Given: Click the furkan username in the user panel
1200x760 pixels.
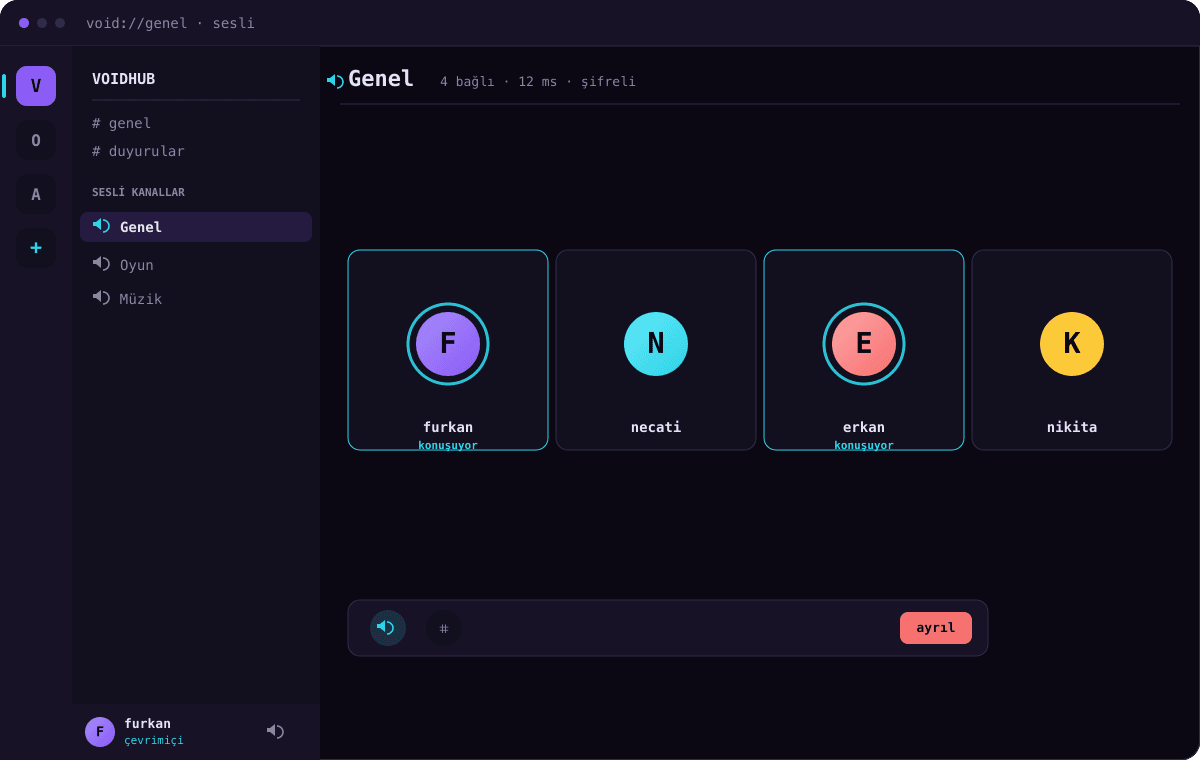Looking at the screenshot, I should (x=147, y=723).
